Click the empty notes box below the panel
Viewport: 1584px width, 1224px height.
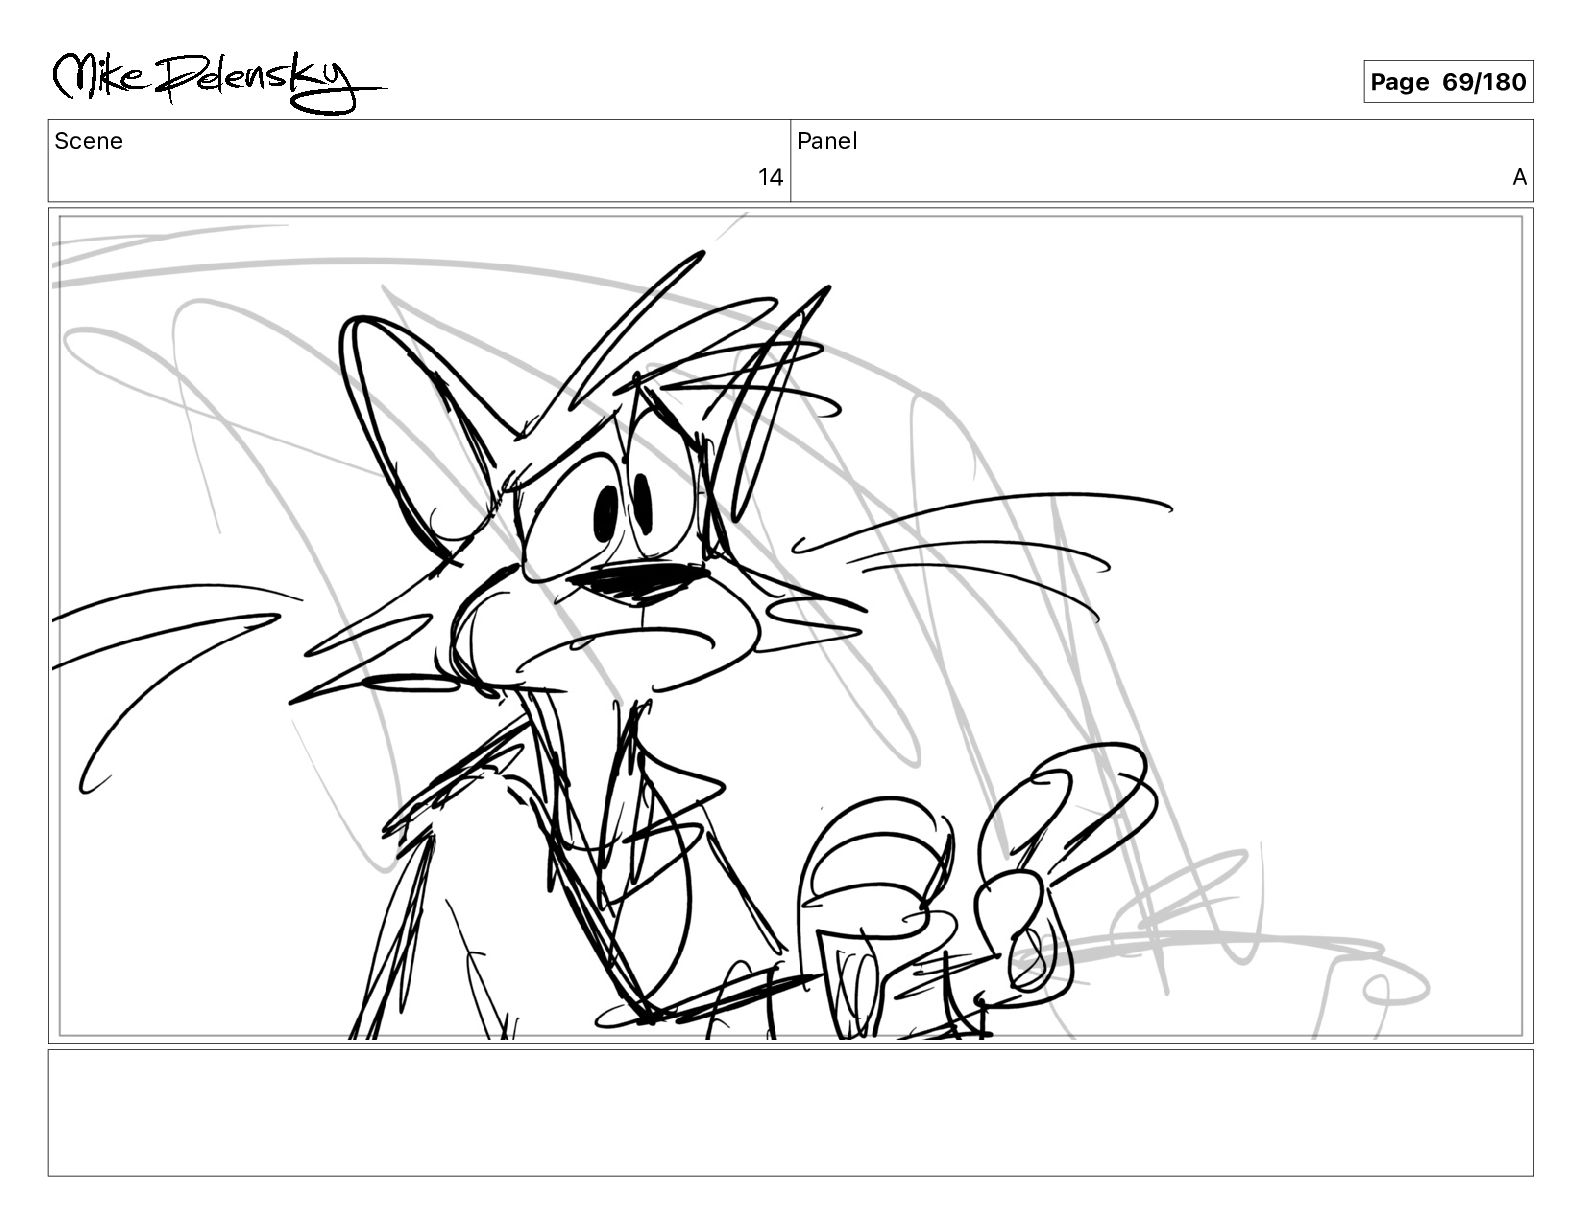click(790, 1112)
